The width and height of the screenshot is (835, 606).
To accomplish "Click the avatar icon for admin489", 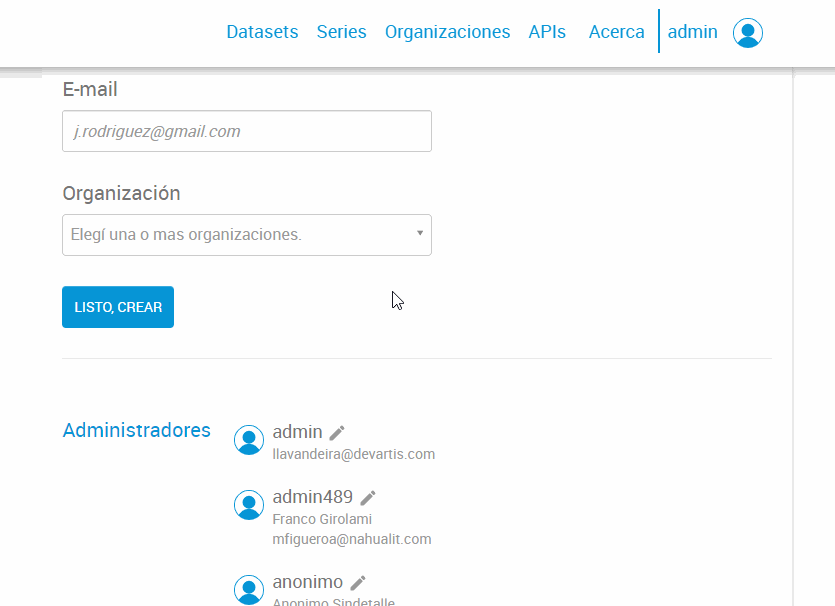I will pyautogui.click(x=248, y=505).
